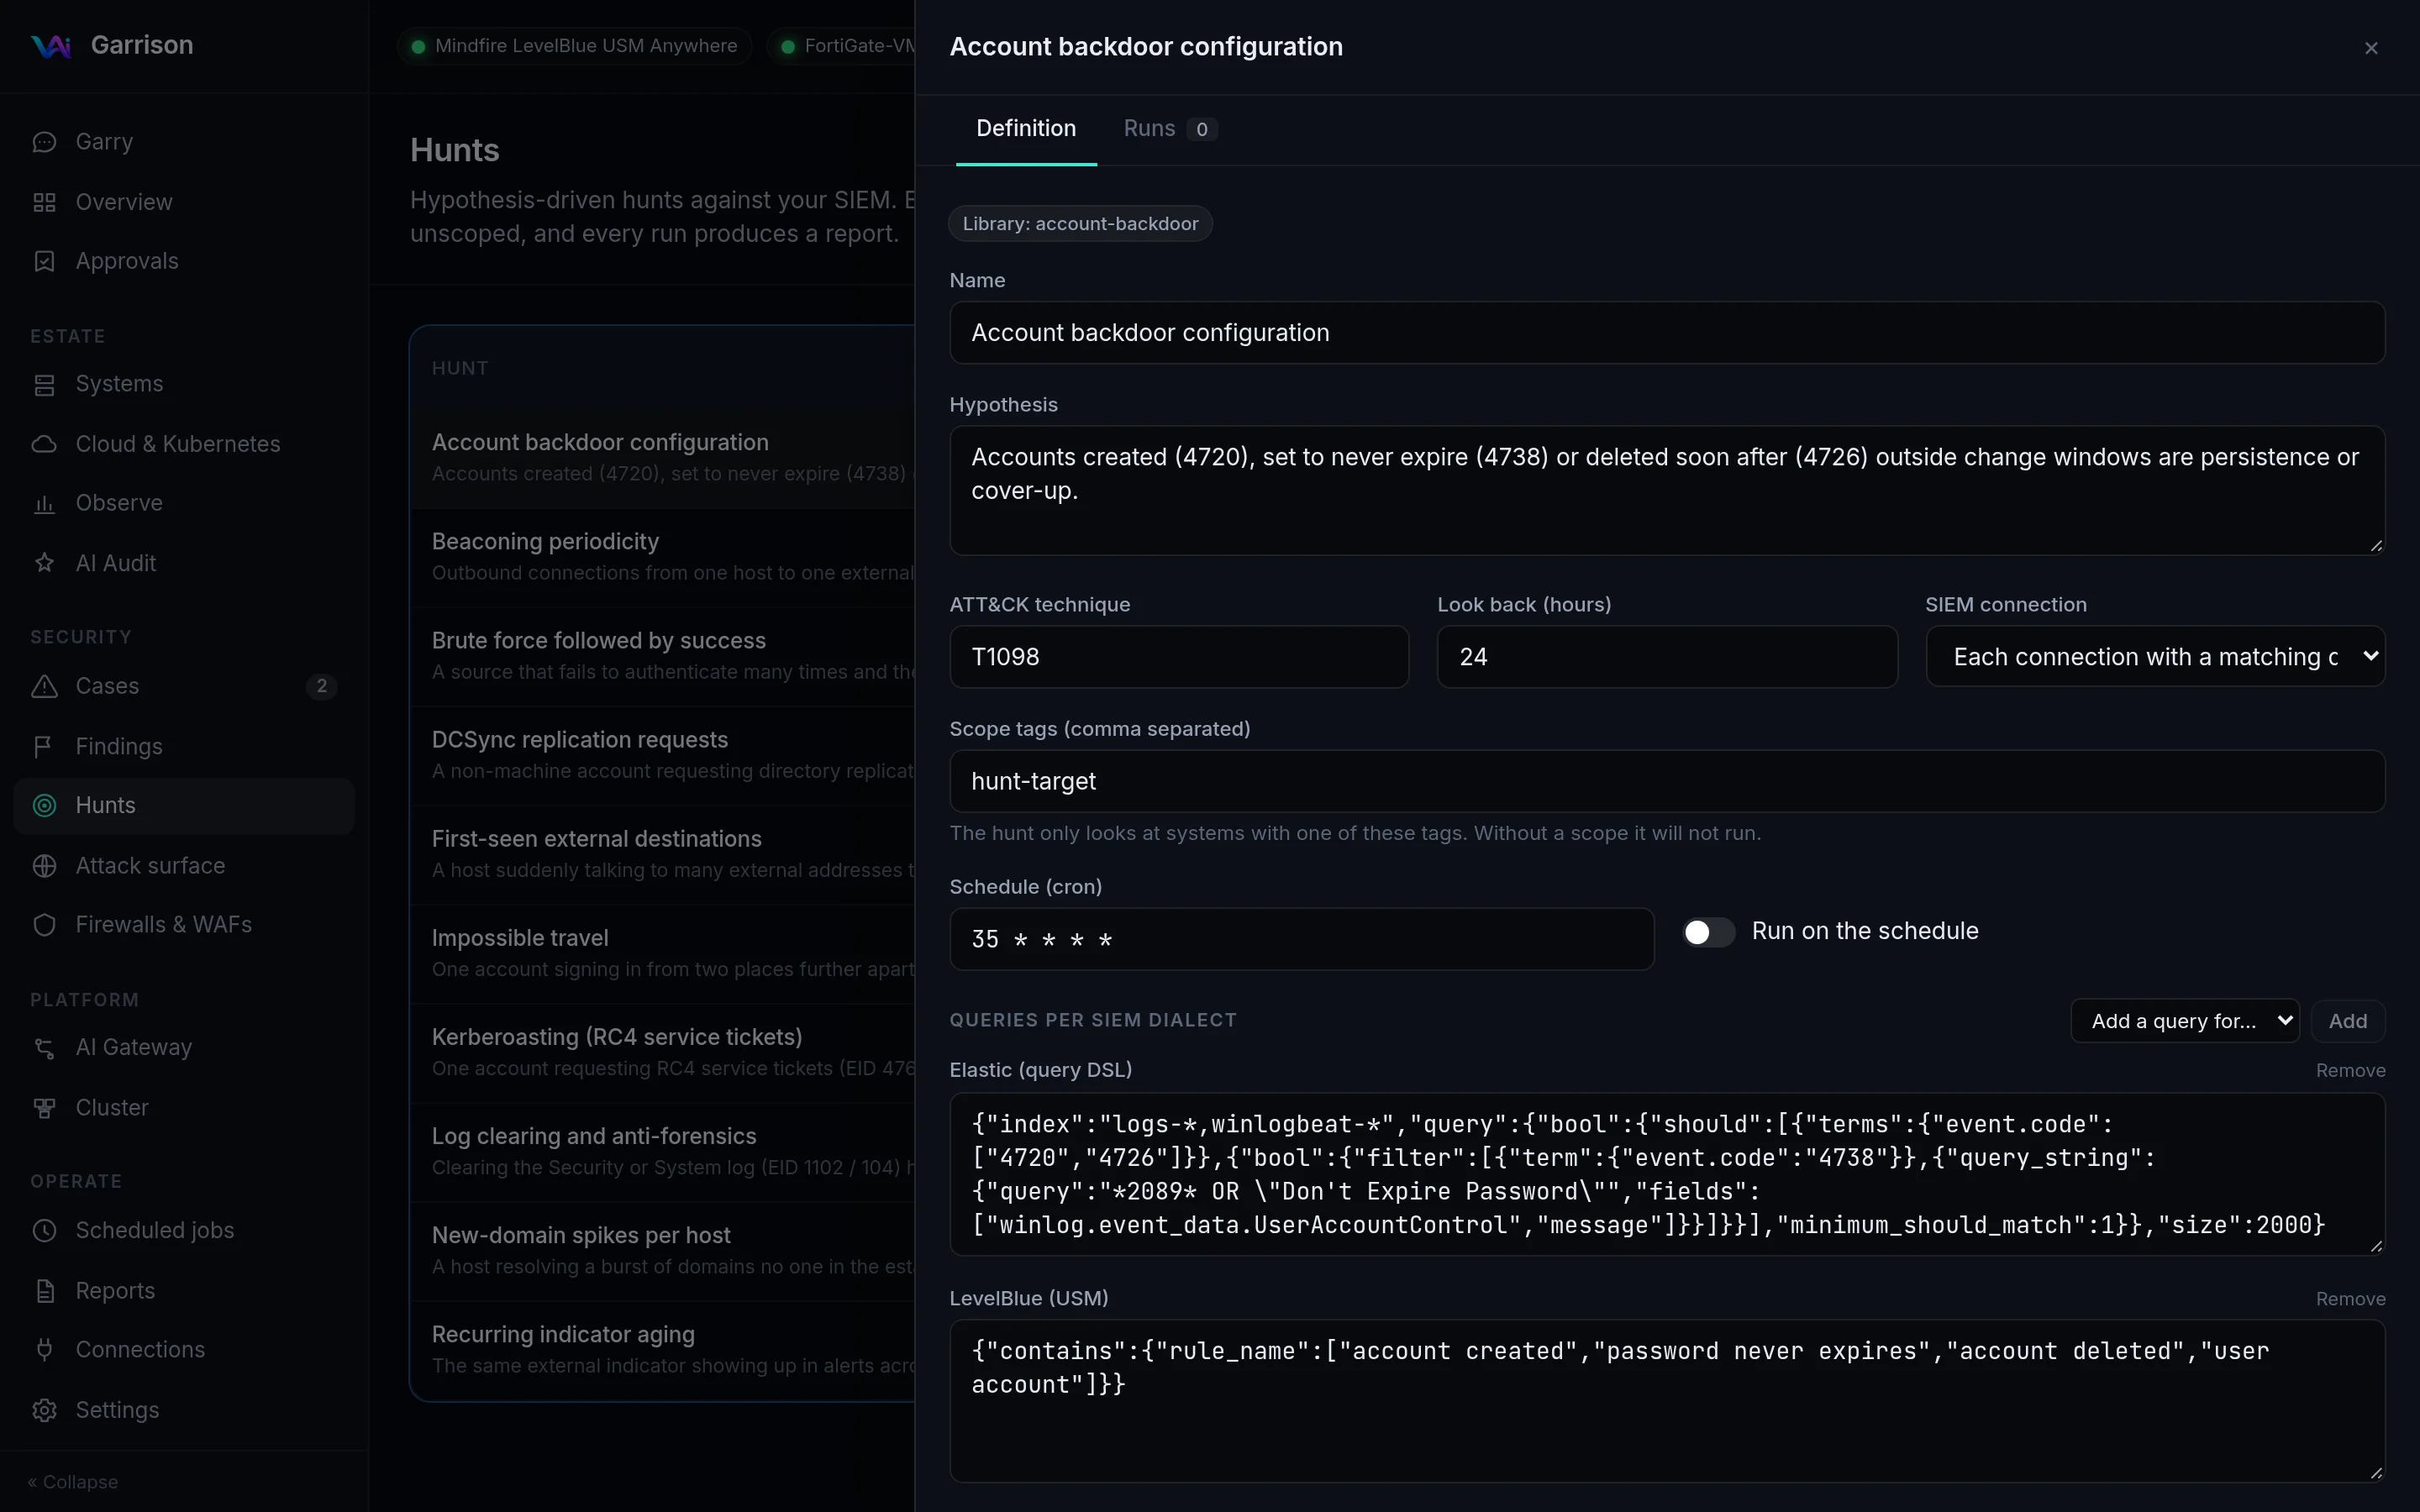Open the Overview grid icon
This screenshot has height=1512, width=2420.
point(44,202)
